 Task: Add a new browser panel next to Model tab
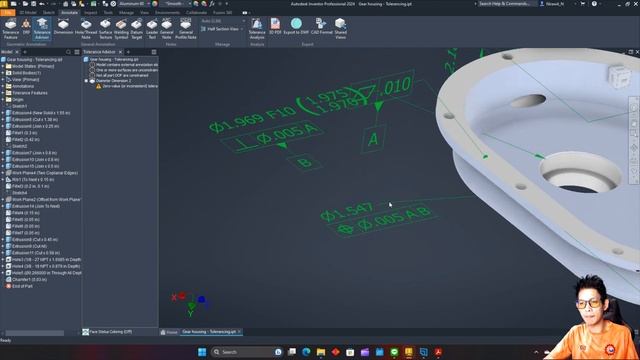tap(25, 52)
